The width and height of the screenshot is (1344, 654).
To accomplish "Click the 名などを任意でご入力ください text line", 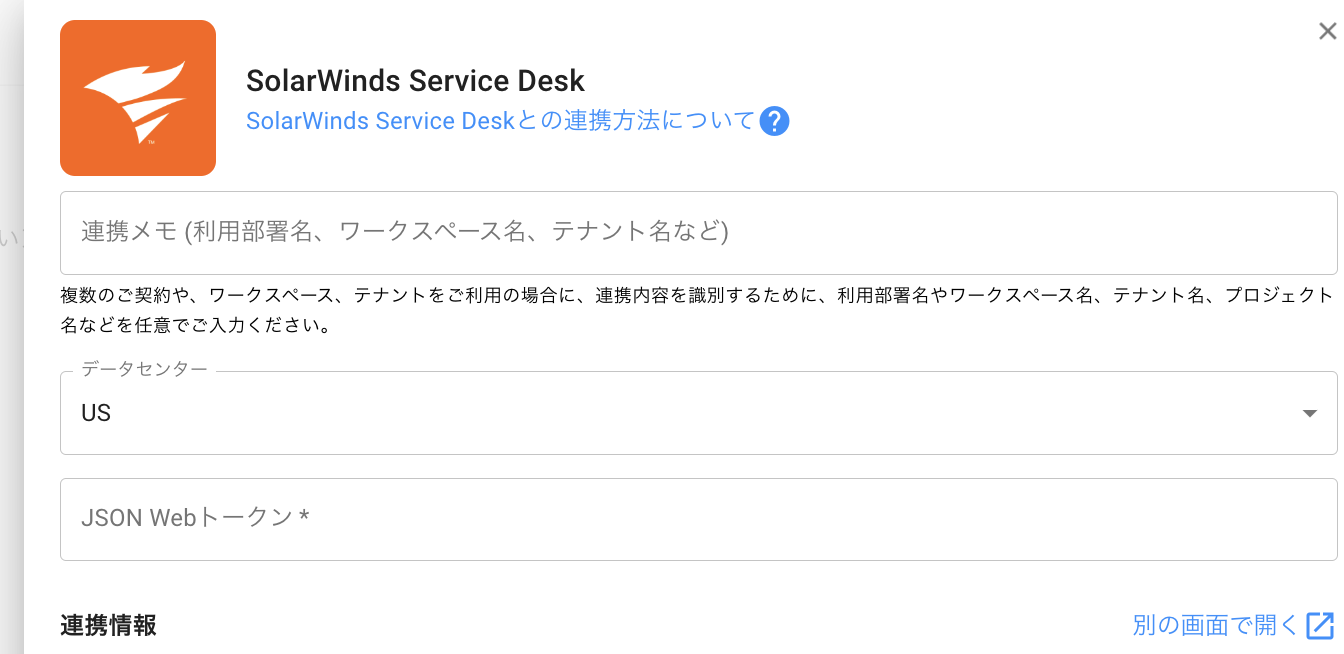I will tap(196, 326).
